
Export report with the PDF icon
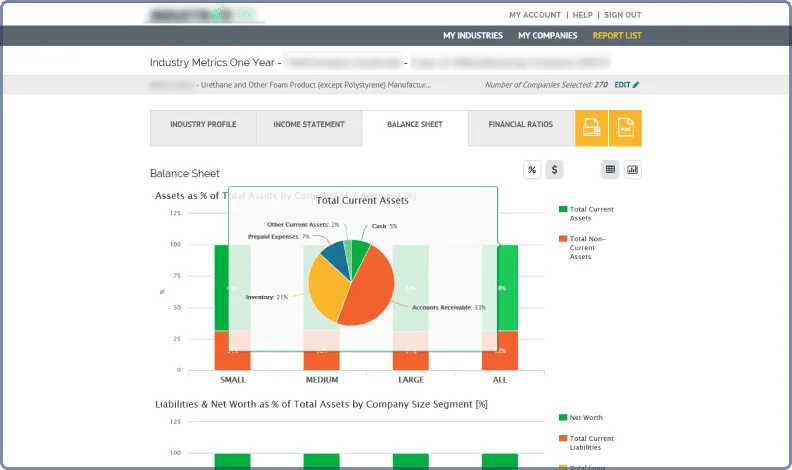click(625, 128)
